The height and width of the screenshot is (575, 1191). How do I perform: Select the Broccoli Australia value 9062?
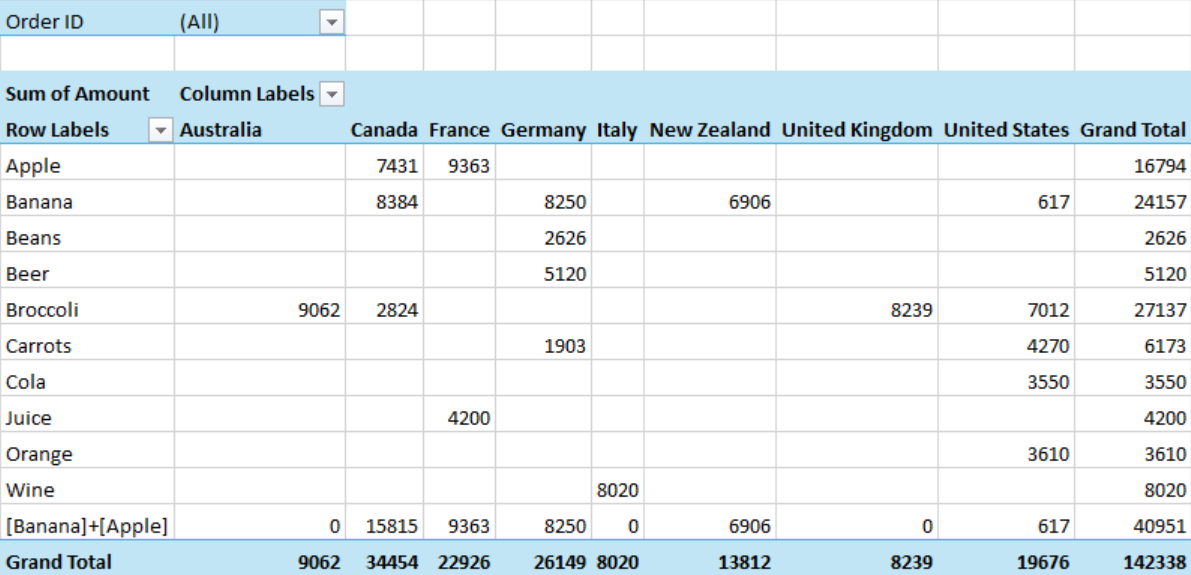[319, 310]
